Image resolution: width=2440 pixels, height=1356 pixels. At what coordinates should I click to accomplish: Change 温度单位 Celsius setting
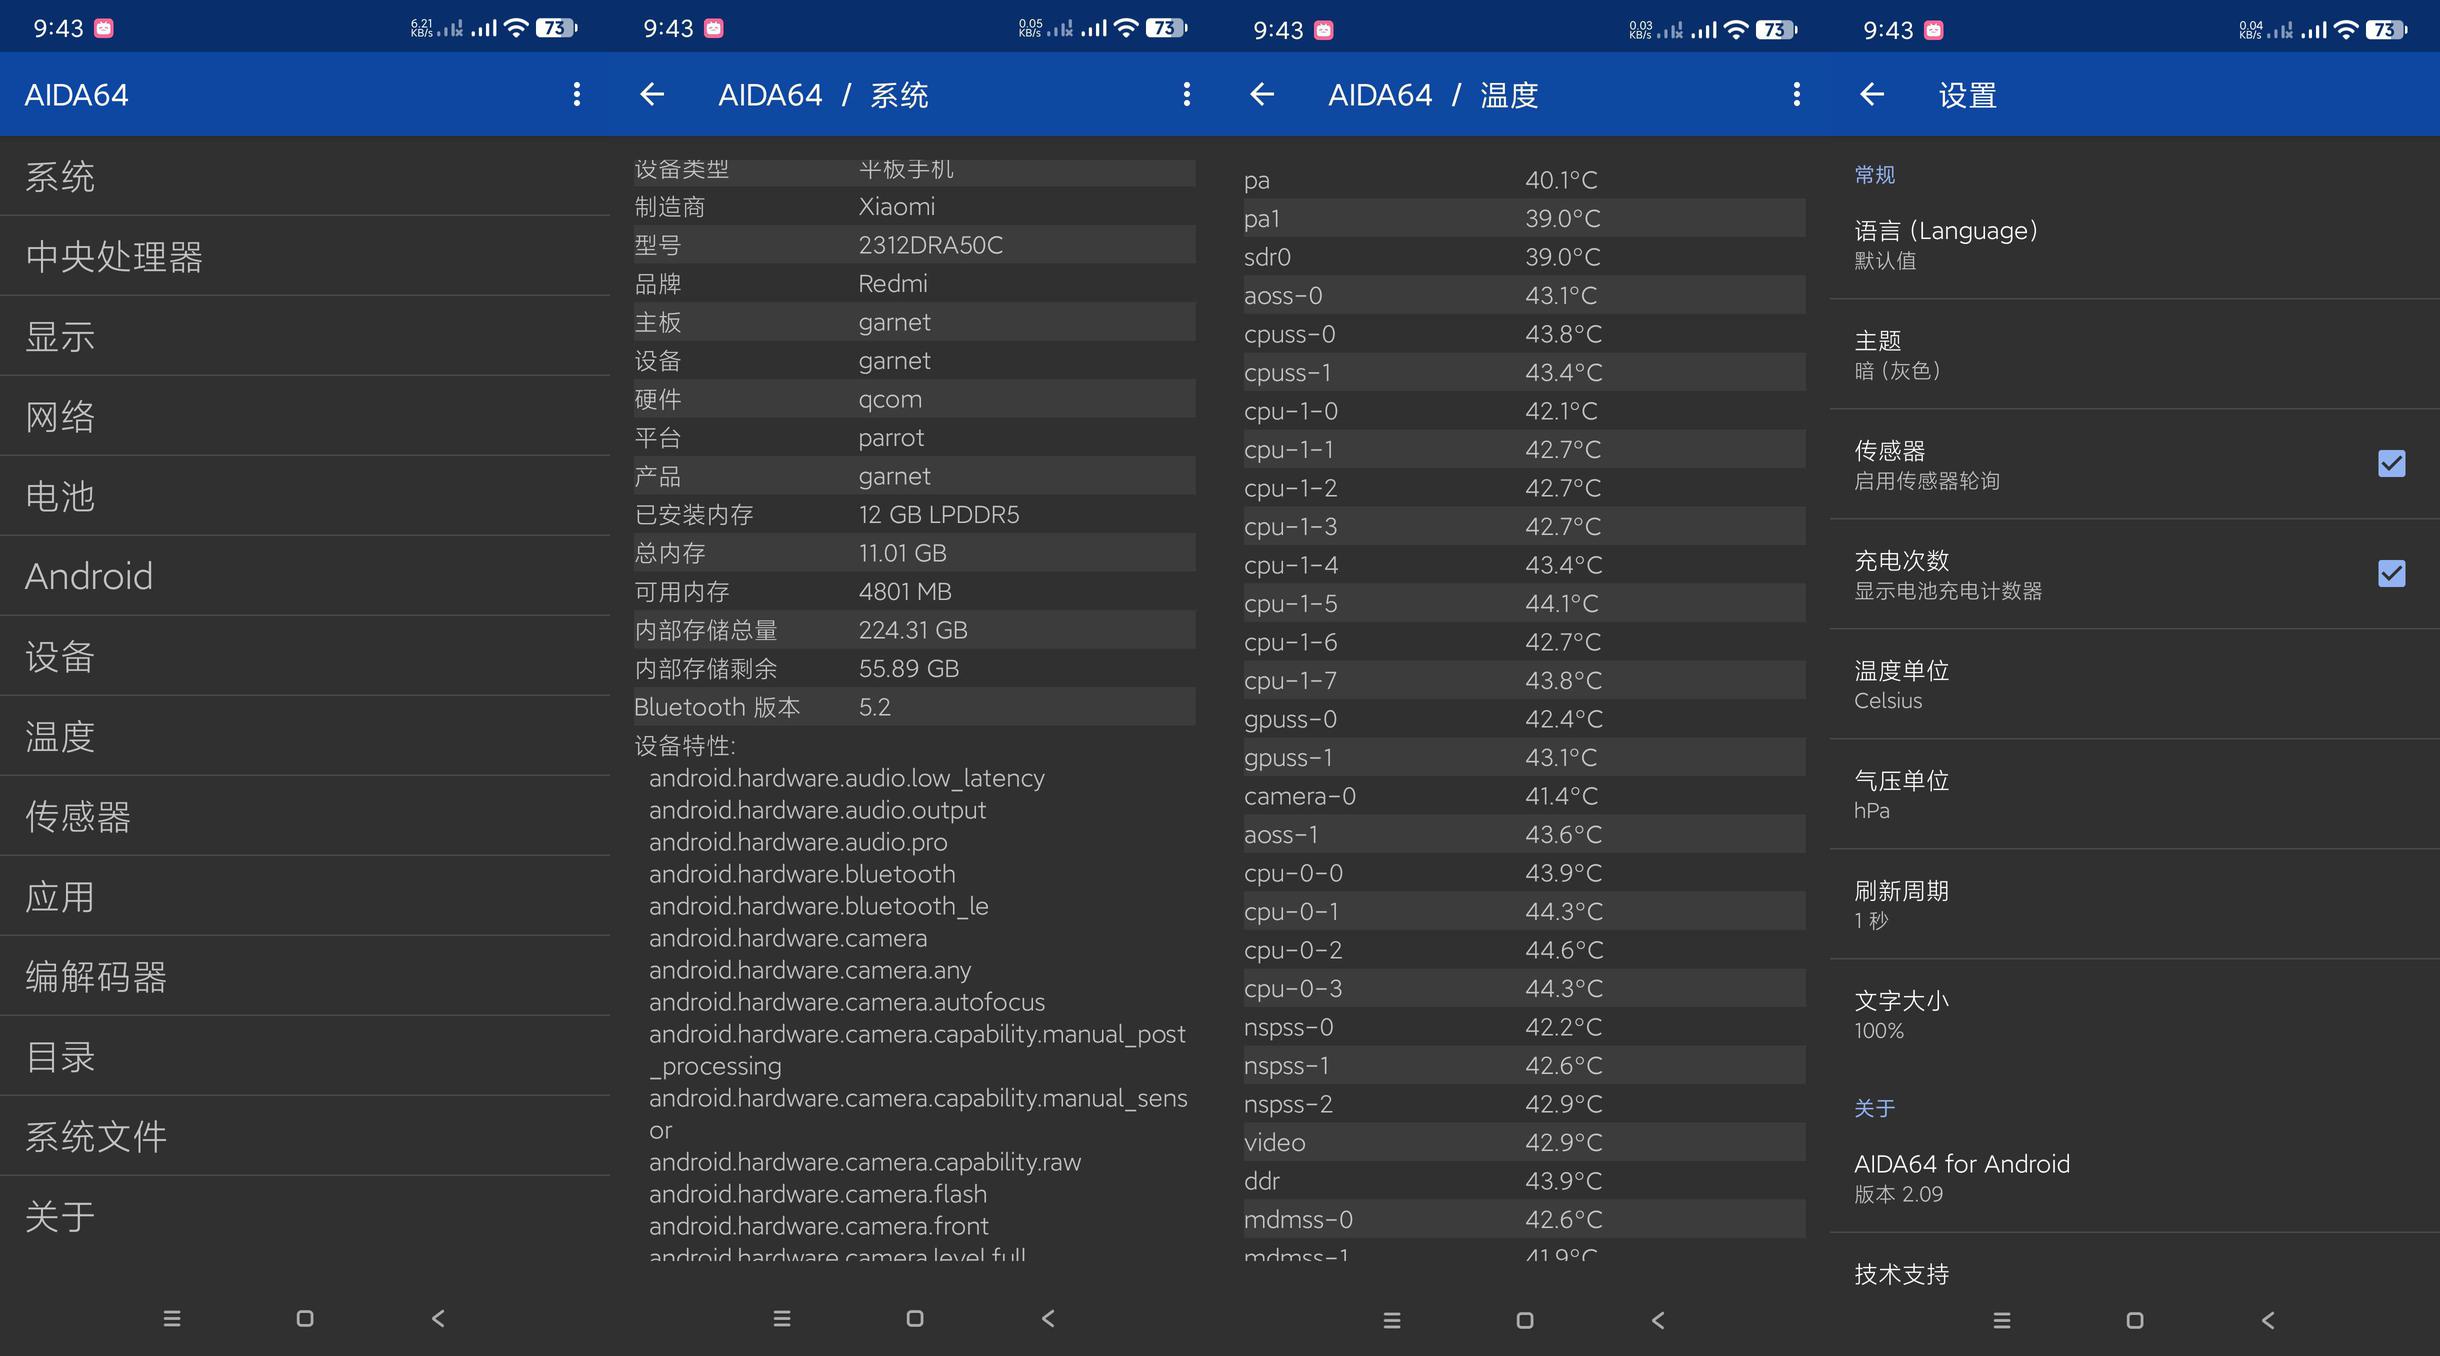pos(2135,684)
